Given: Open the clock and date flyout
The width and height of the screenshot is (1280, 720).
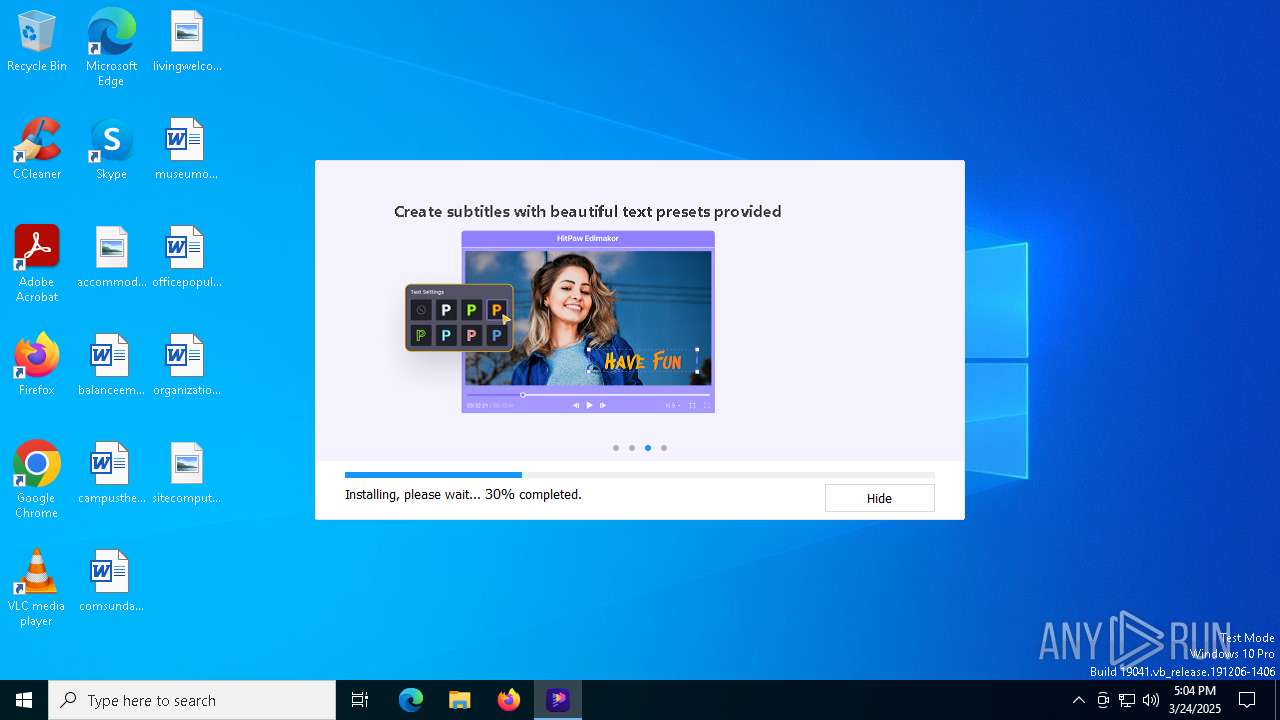Looking at the screenshot, I should tap(1195, 700).
